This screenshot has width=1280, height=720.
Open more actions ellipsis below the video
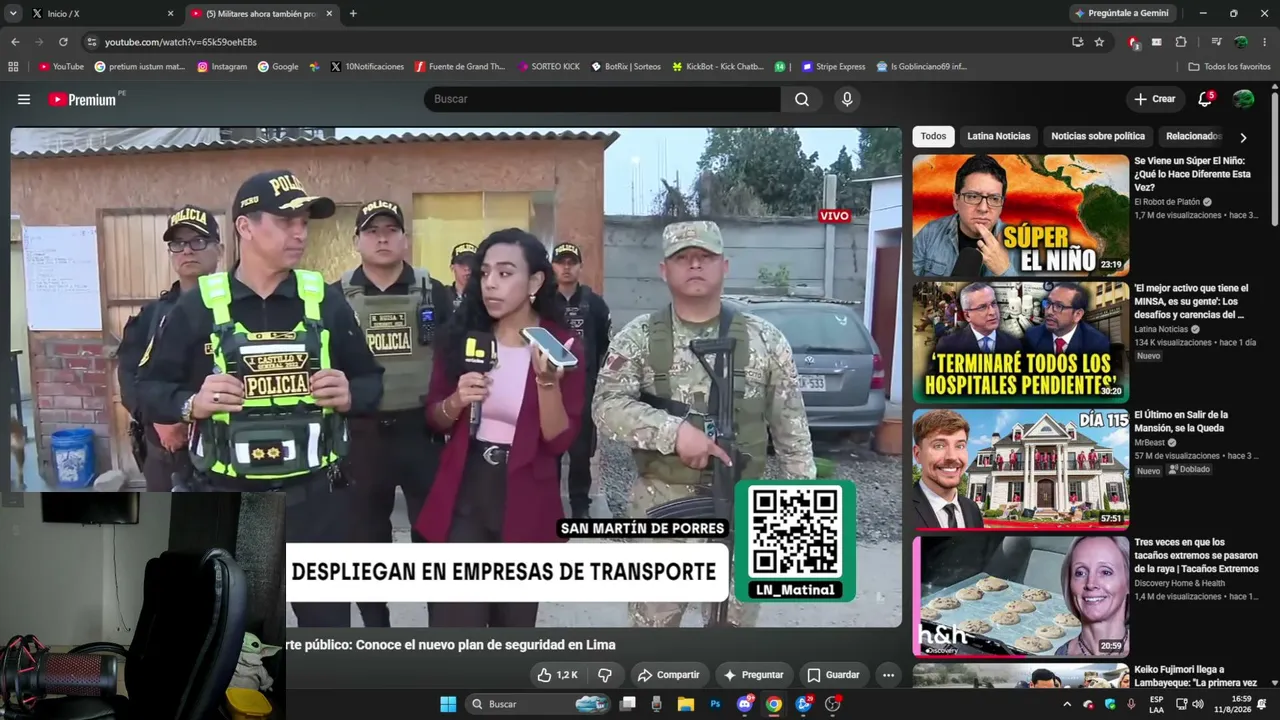coord(888,675)
